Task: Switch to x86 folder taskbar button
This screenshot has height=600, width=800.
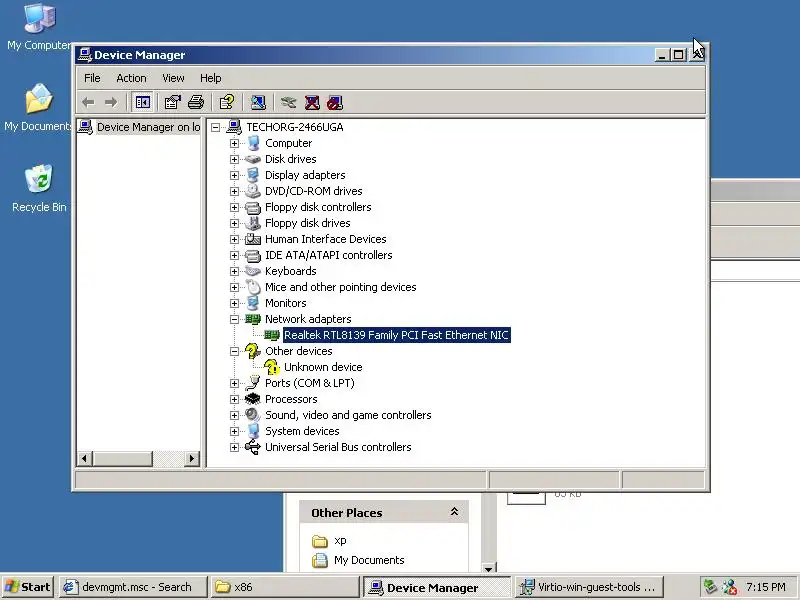Action: [285, 587]
